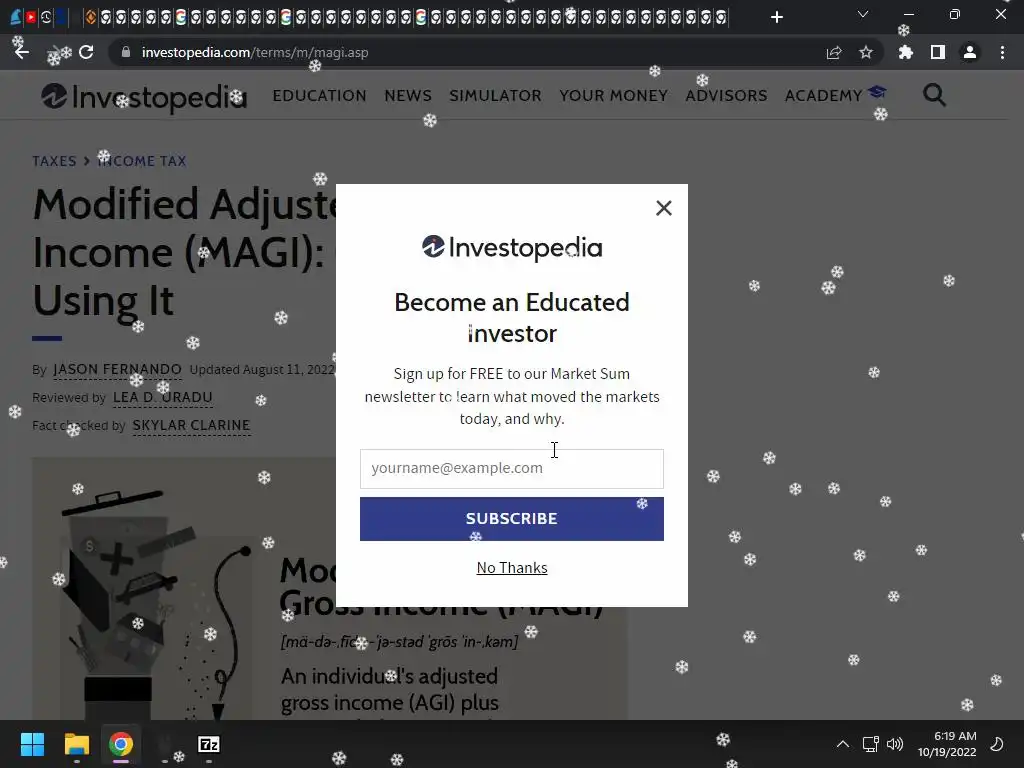Open the Chrome profile avatar icon
1024x768 pixels.
[970, 52]
